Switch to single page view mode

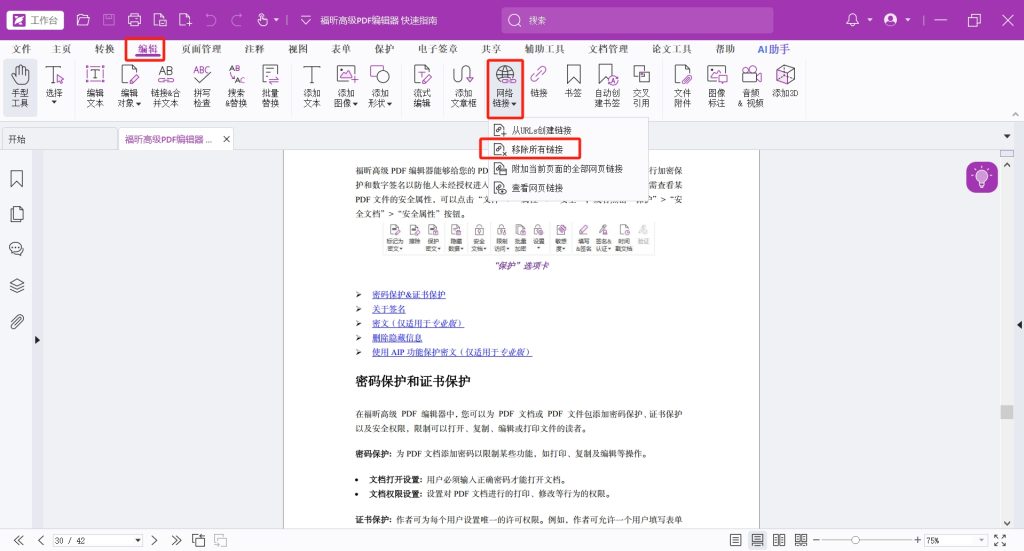(x=736, y=540)
